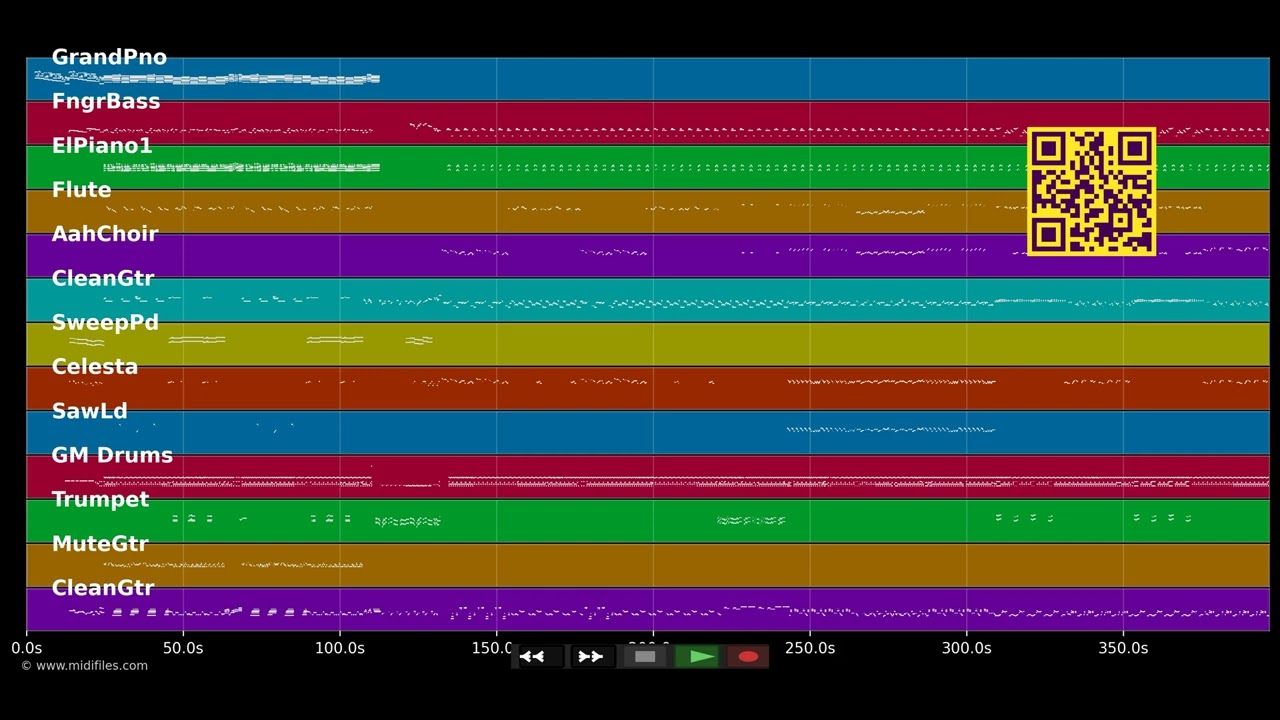
Task: Stop playback with the gray square button
Action: (x=645, y=657)
